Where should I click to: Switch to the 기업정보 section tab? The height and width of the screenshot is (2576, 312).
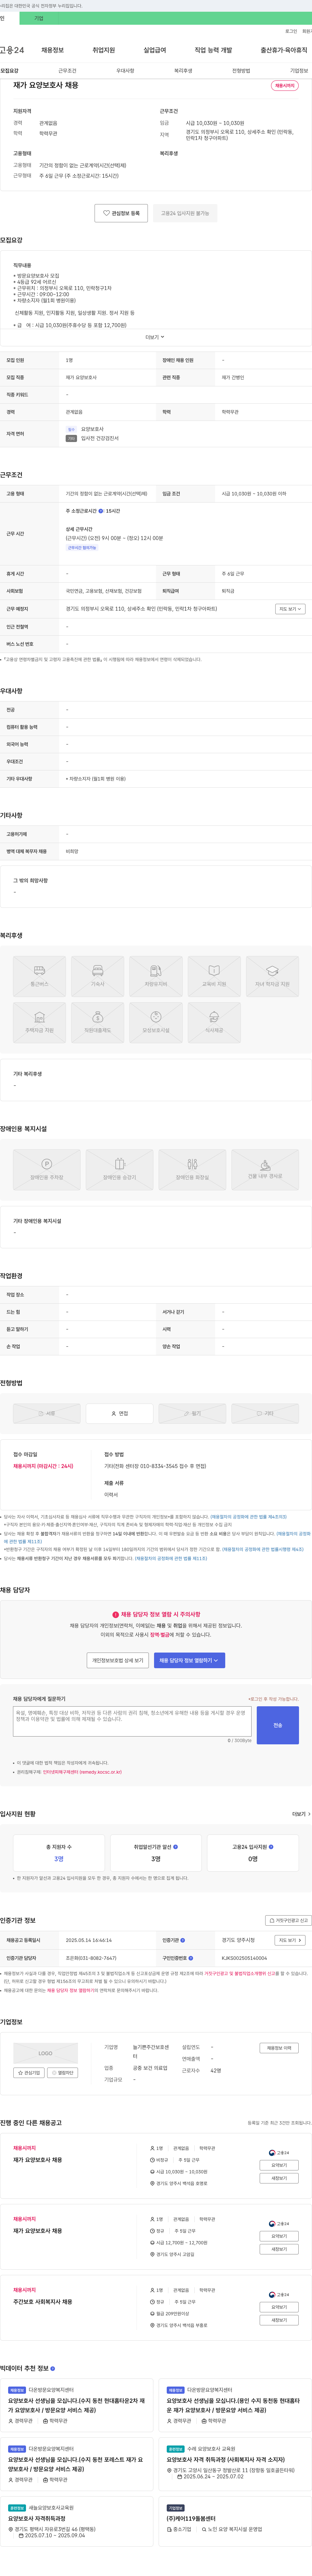pos(299,71)
